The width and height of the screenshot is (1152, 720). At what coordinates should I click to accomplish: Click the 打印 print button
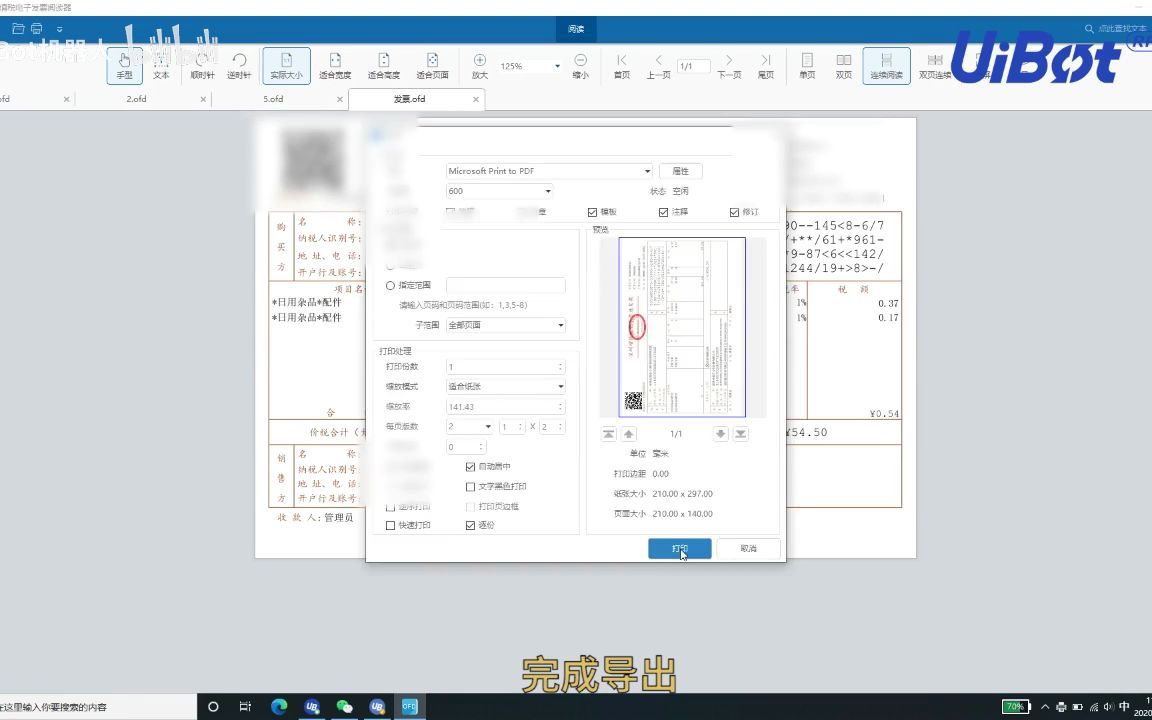point(680,548)
